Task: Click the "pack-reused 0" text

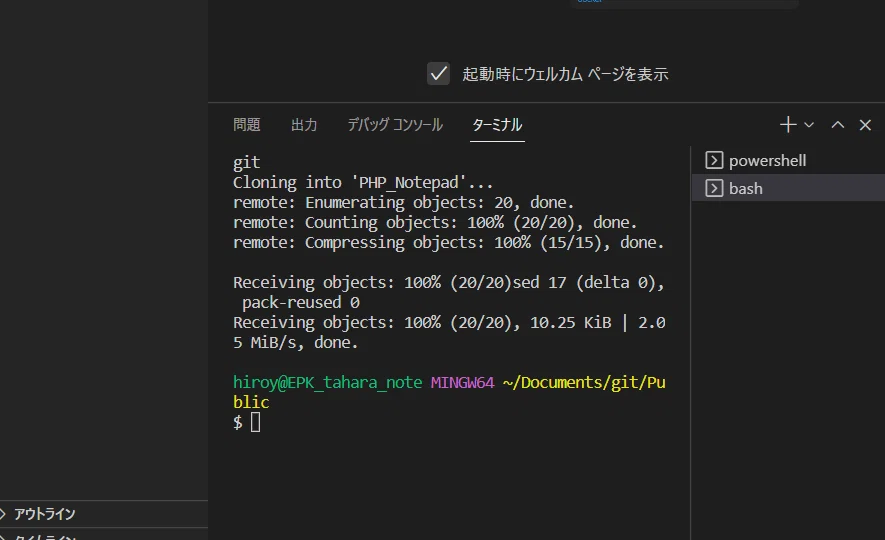Action: [301, 302]
